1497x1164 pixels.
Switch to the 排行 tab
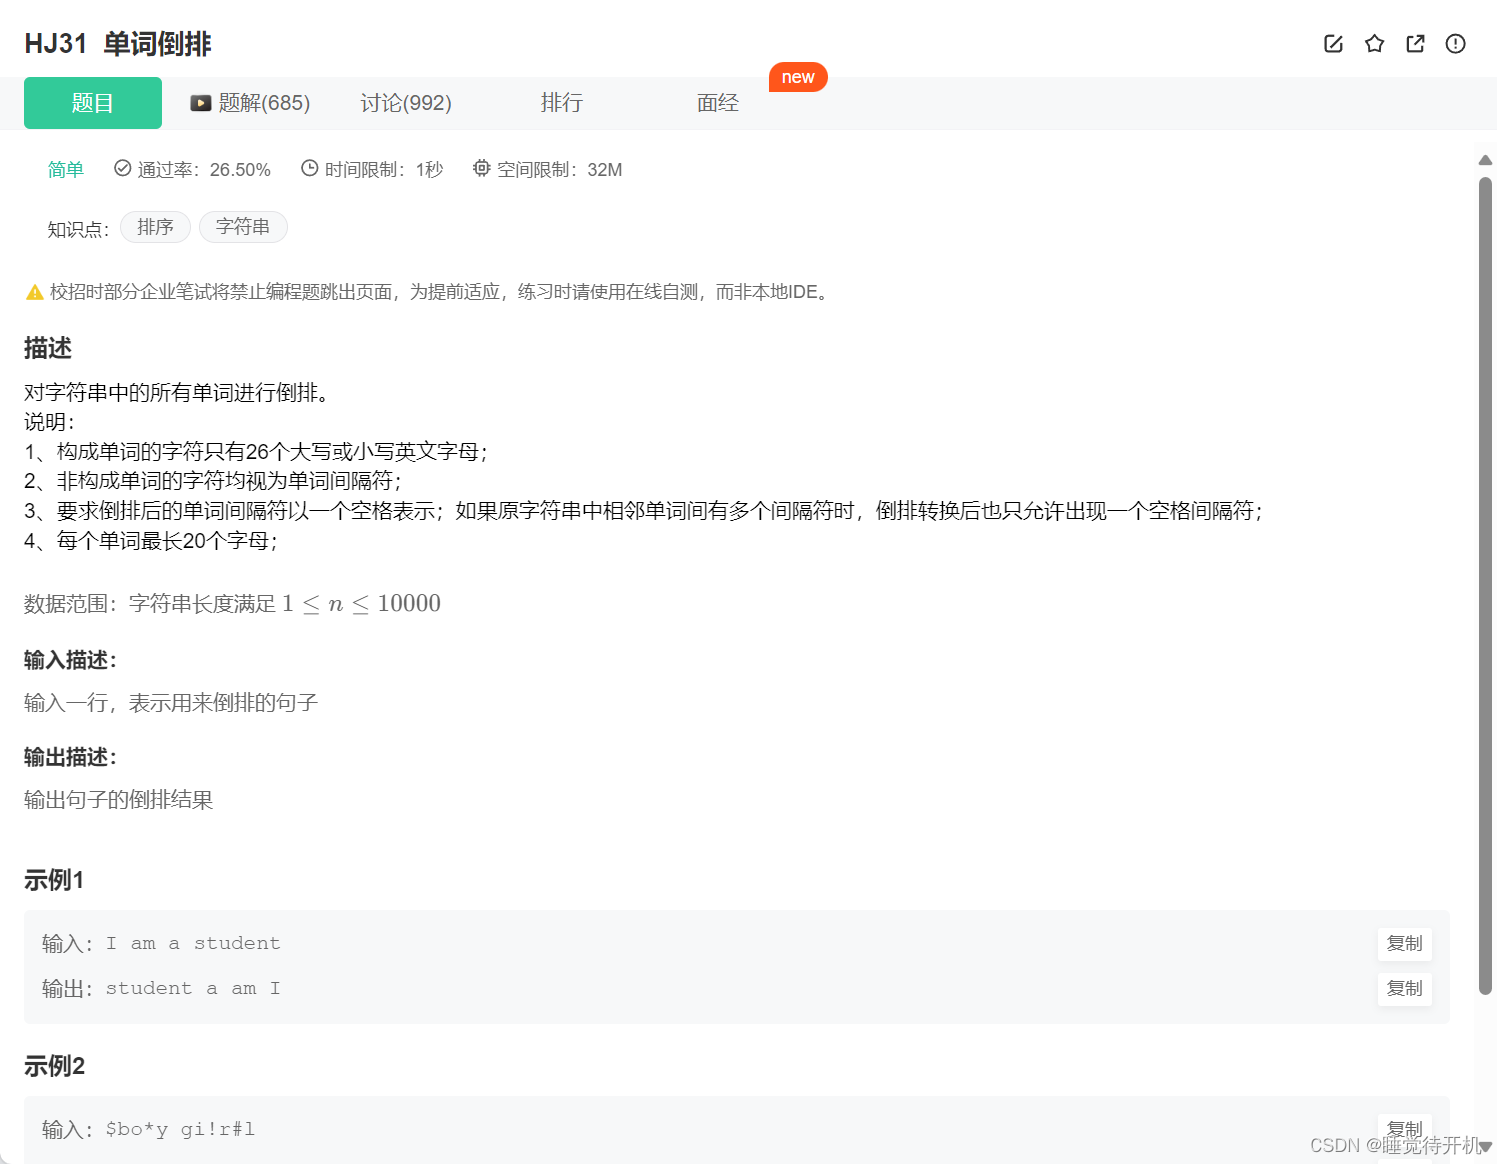point(562,103)
